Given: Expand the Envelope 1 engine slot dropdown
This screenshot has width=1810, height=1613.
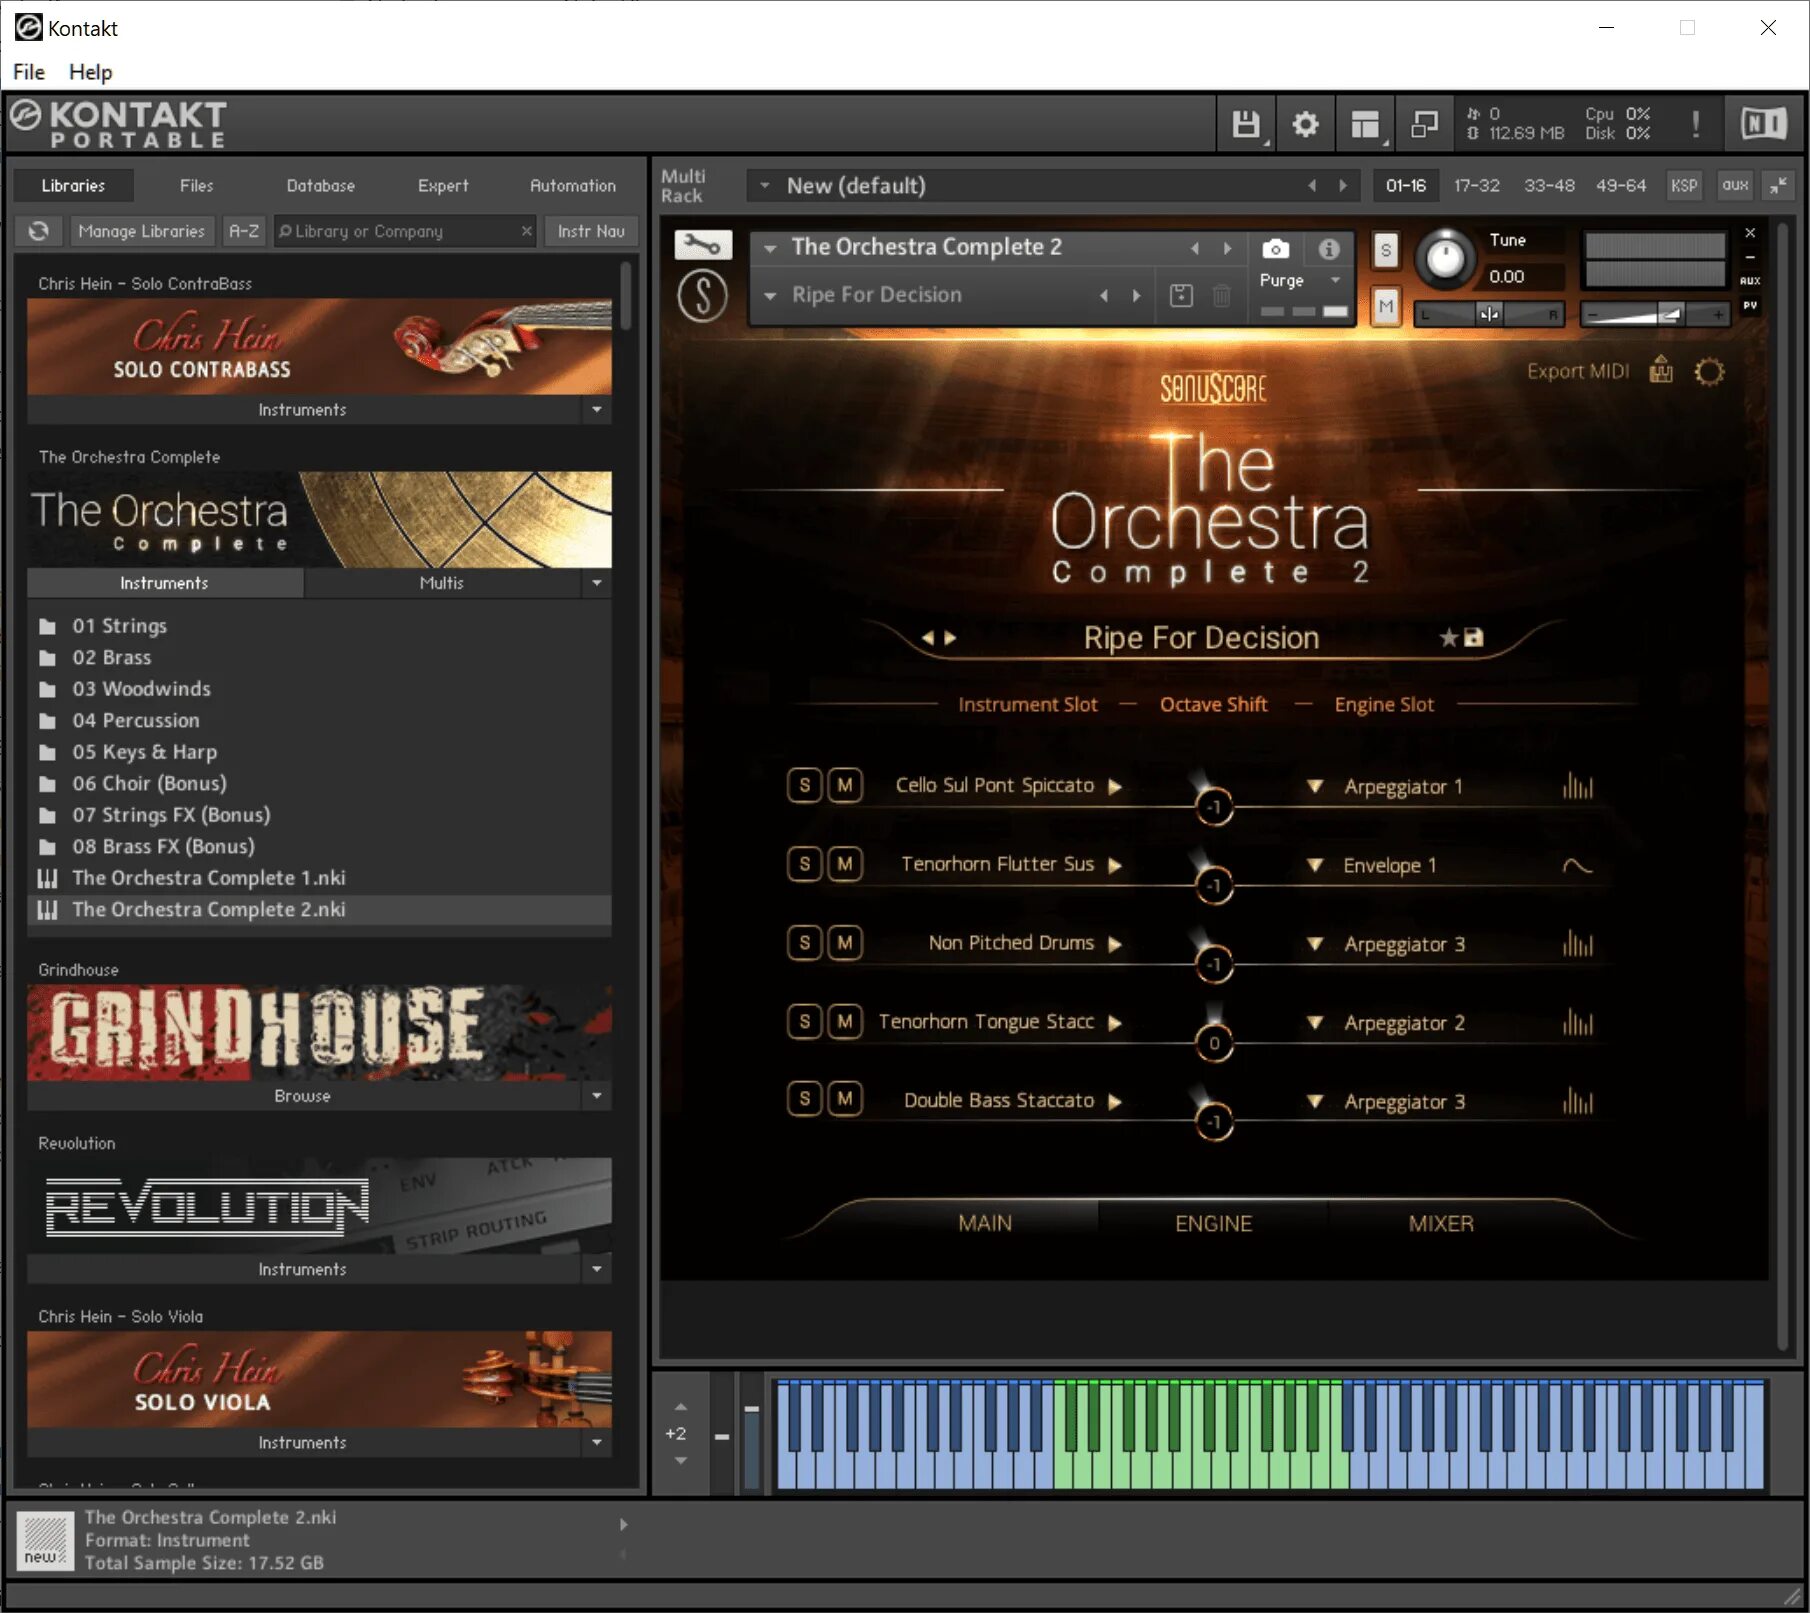Looking at the screenshot, I should (1315, 866).
